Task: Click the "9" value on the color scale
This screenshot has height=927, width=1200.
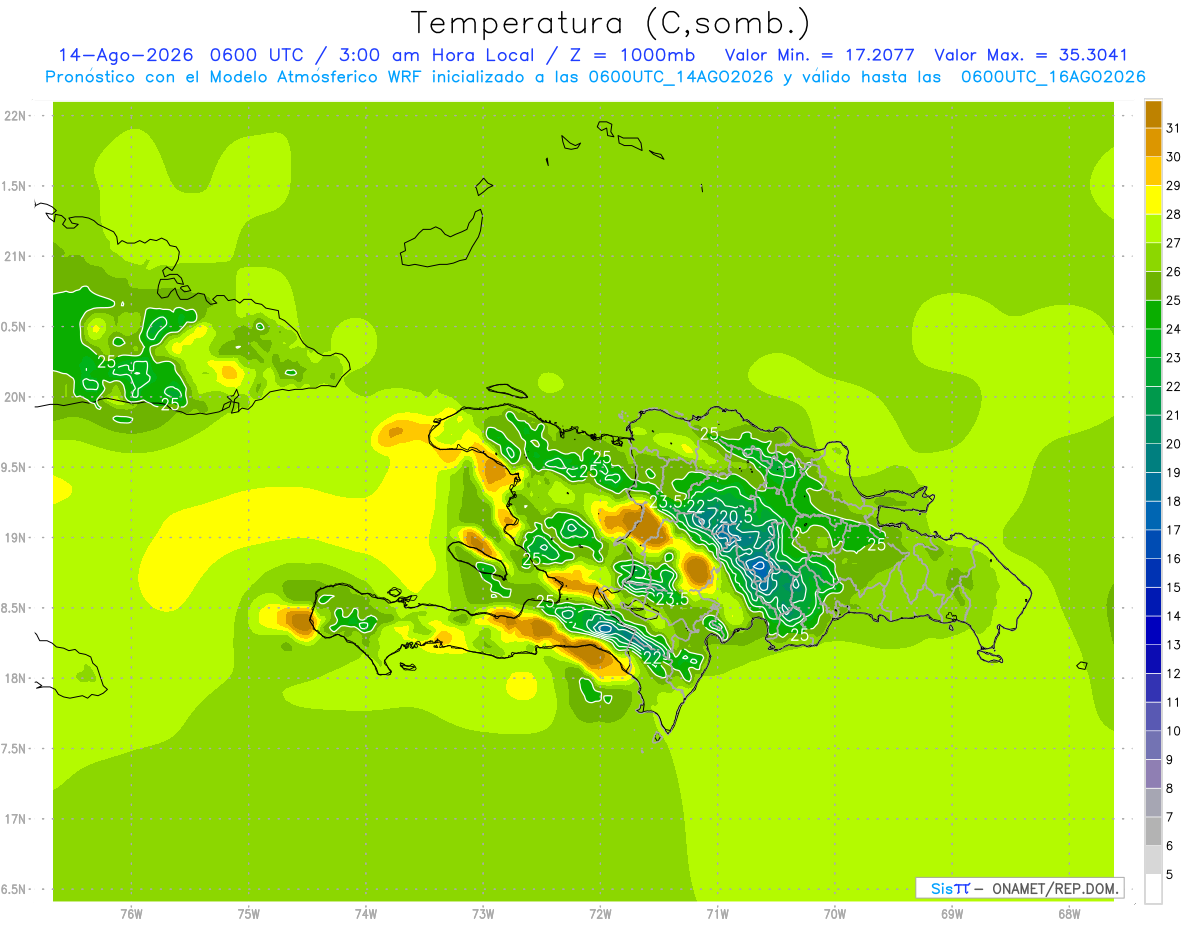Action: click(x=1170, y=760)
